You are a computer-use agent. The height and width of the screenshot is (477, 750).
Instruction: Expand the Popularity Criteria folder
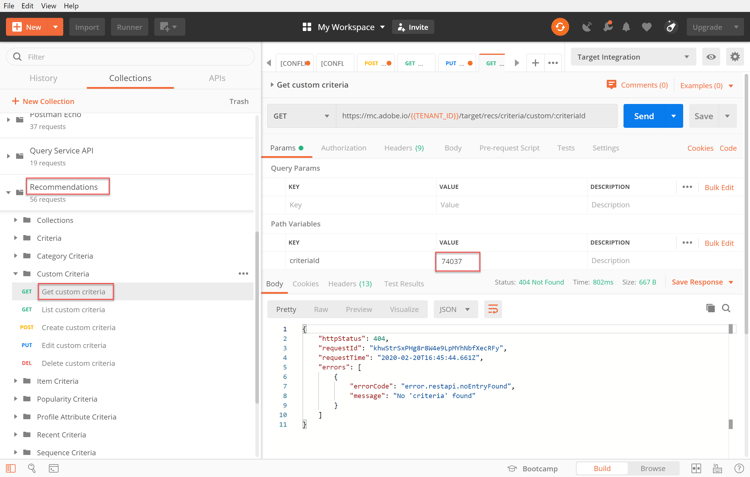click(15, 399)
